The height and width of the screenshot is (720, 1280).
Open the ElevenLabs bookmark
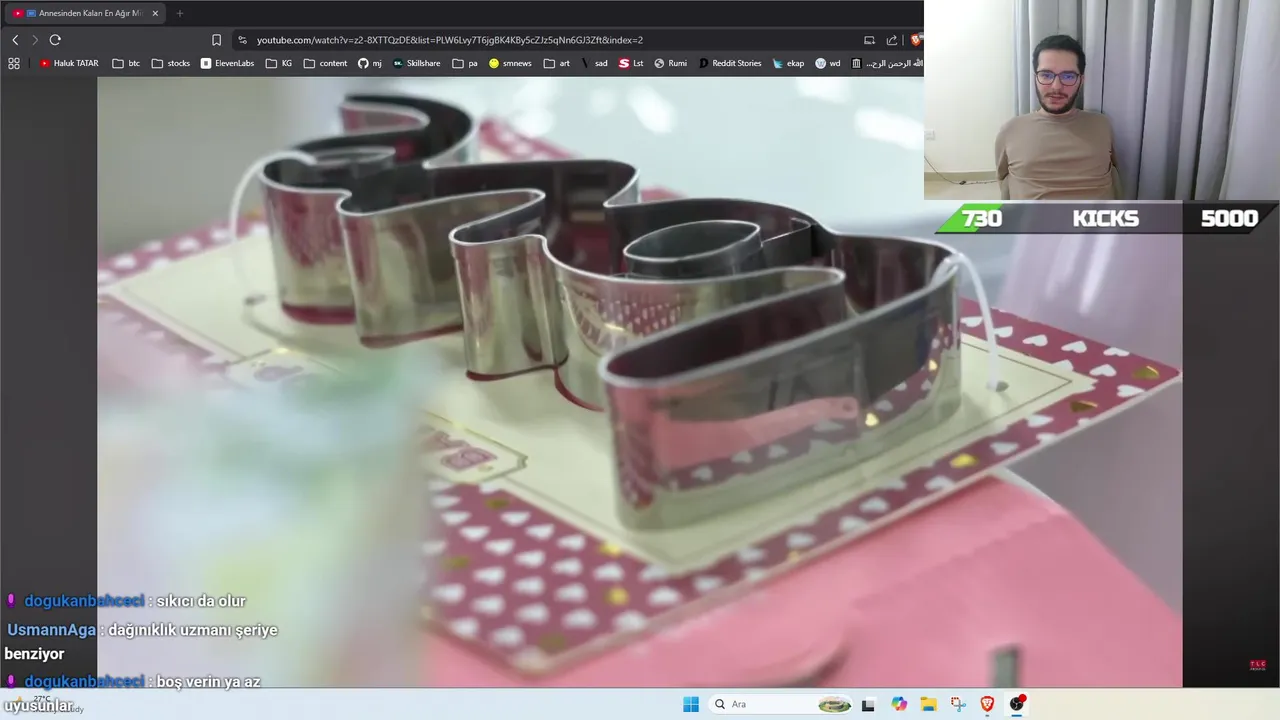[227, 63]
